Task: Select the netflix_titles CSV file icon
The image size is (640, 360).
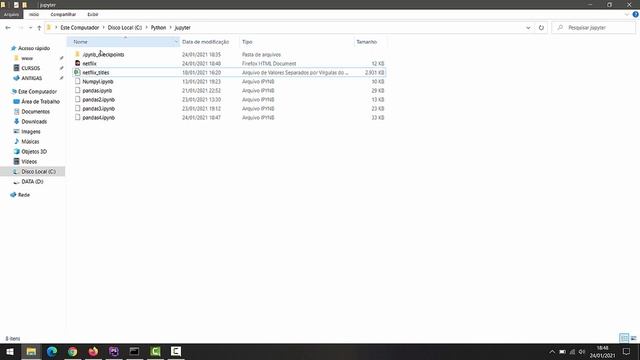Action: 77,72
